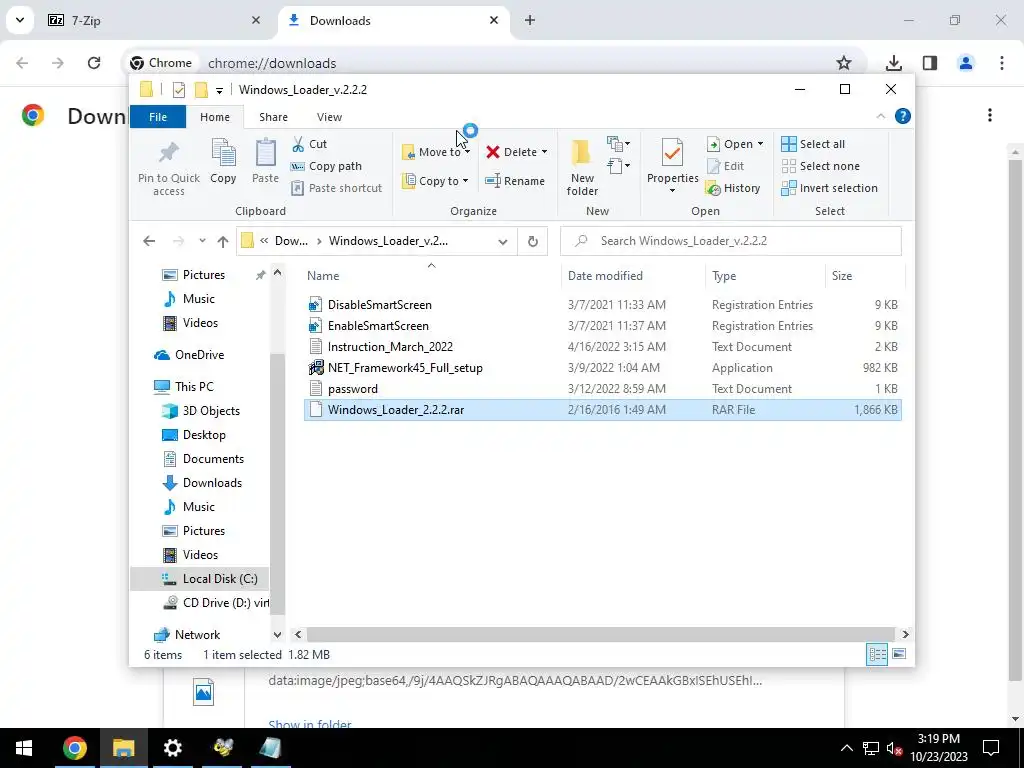The image size is (1024, 768).
Task: Open OneDrive in navigation pane
Action: click(199, 355)
